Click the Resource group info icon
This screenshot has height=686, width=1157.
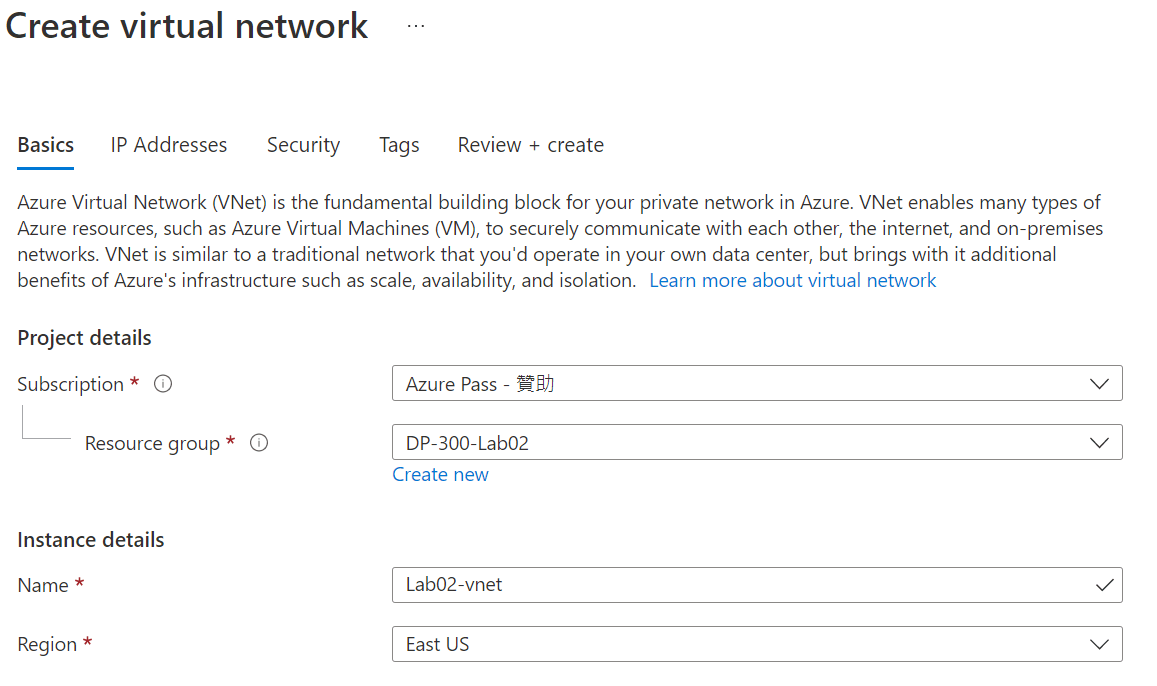tap(259, 443)
